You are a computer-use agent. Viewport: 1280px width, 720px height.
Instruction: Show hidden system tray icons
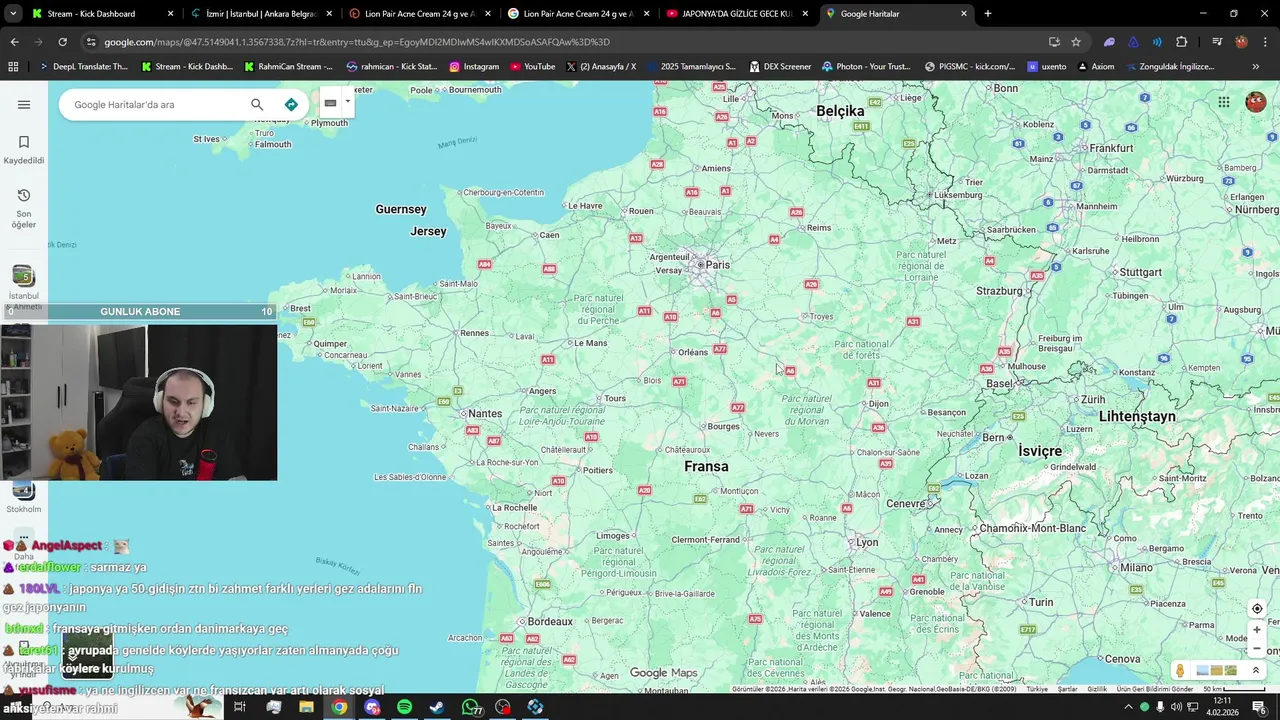point(1128,707)
